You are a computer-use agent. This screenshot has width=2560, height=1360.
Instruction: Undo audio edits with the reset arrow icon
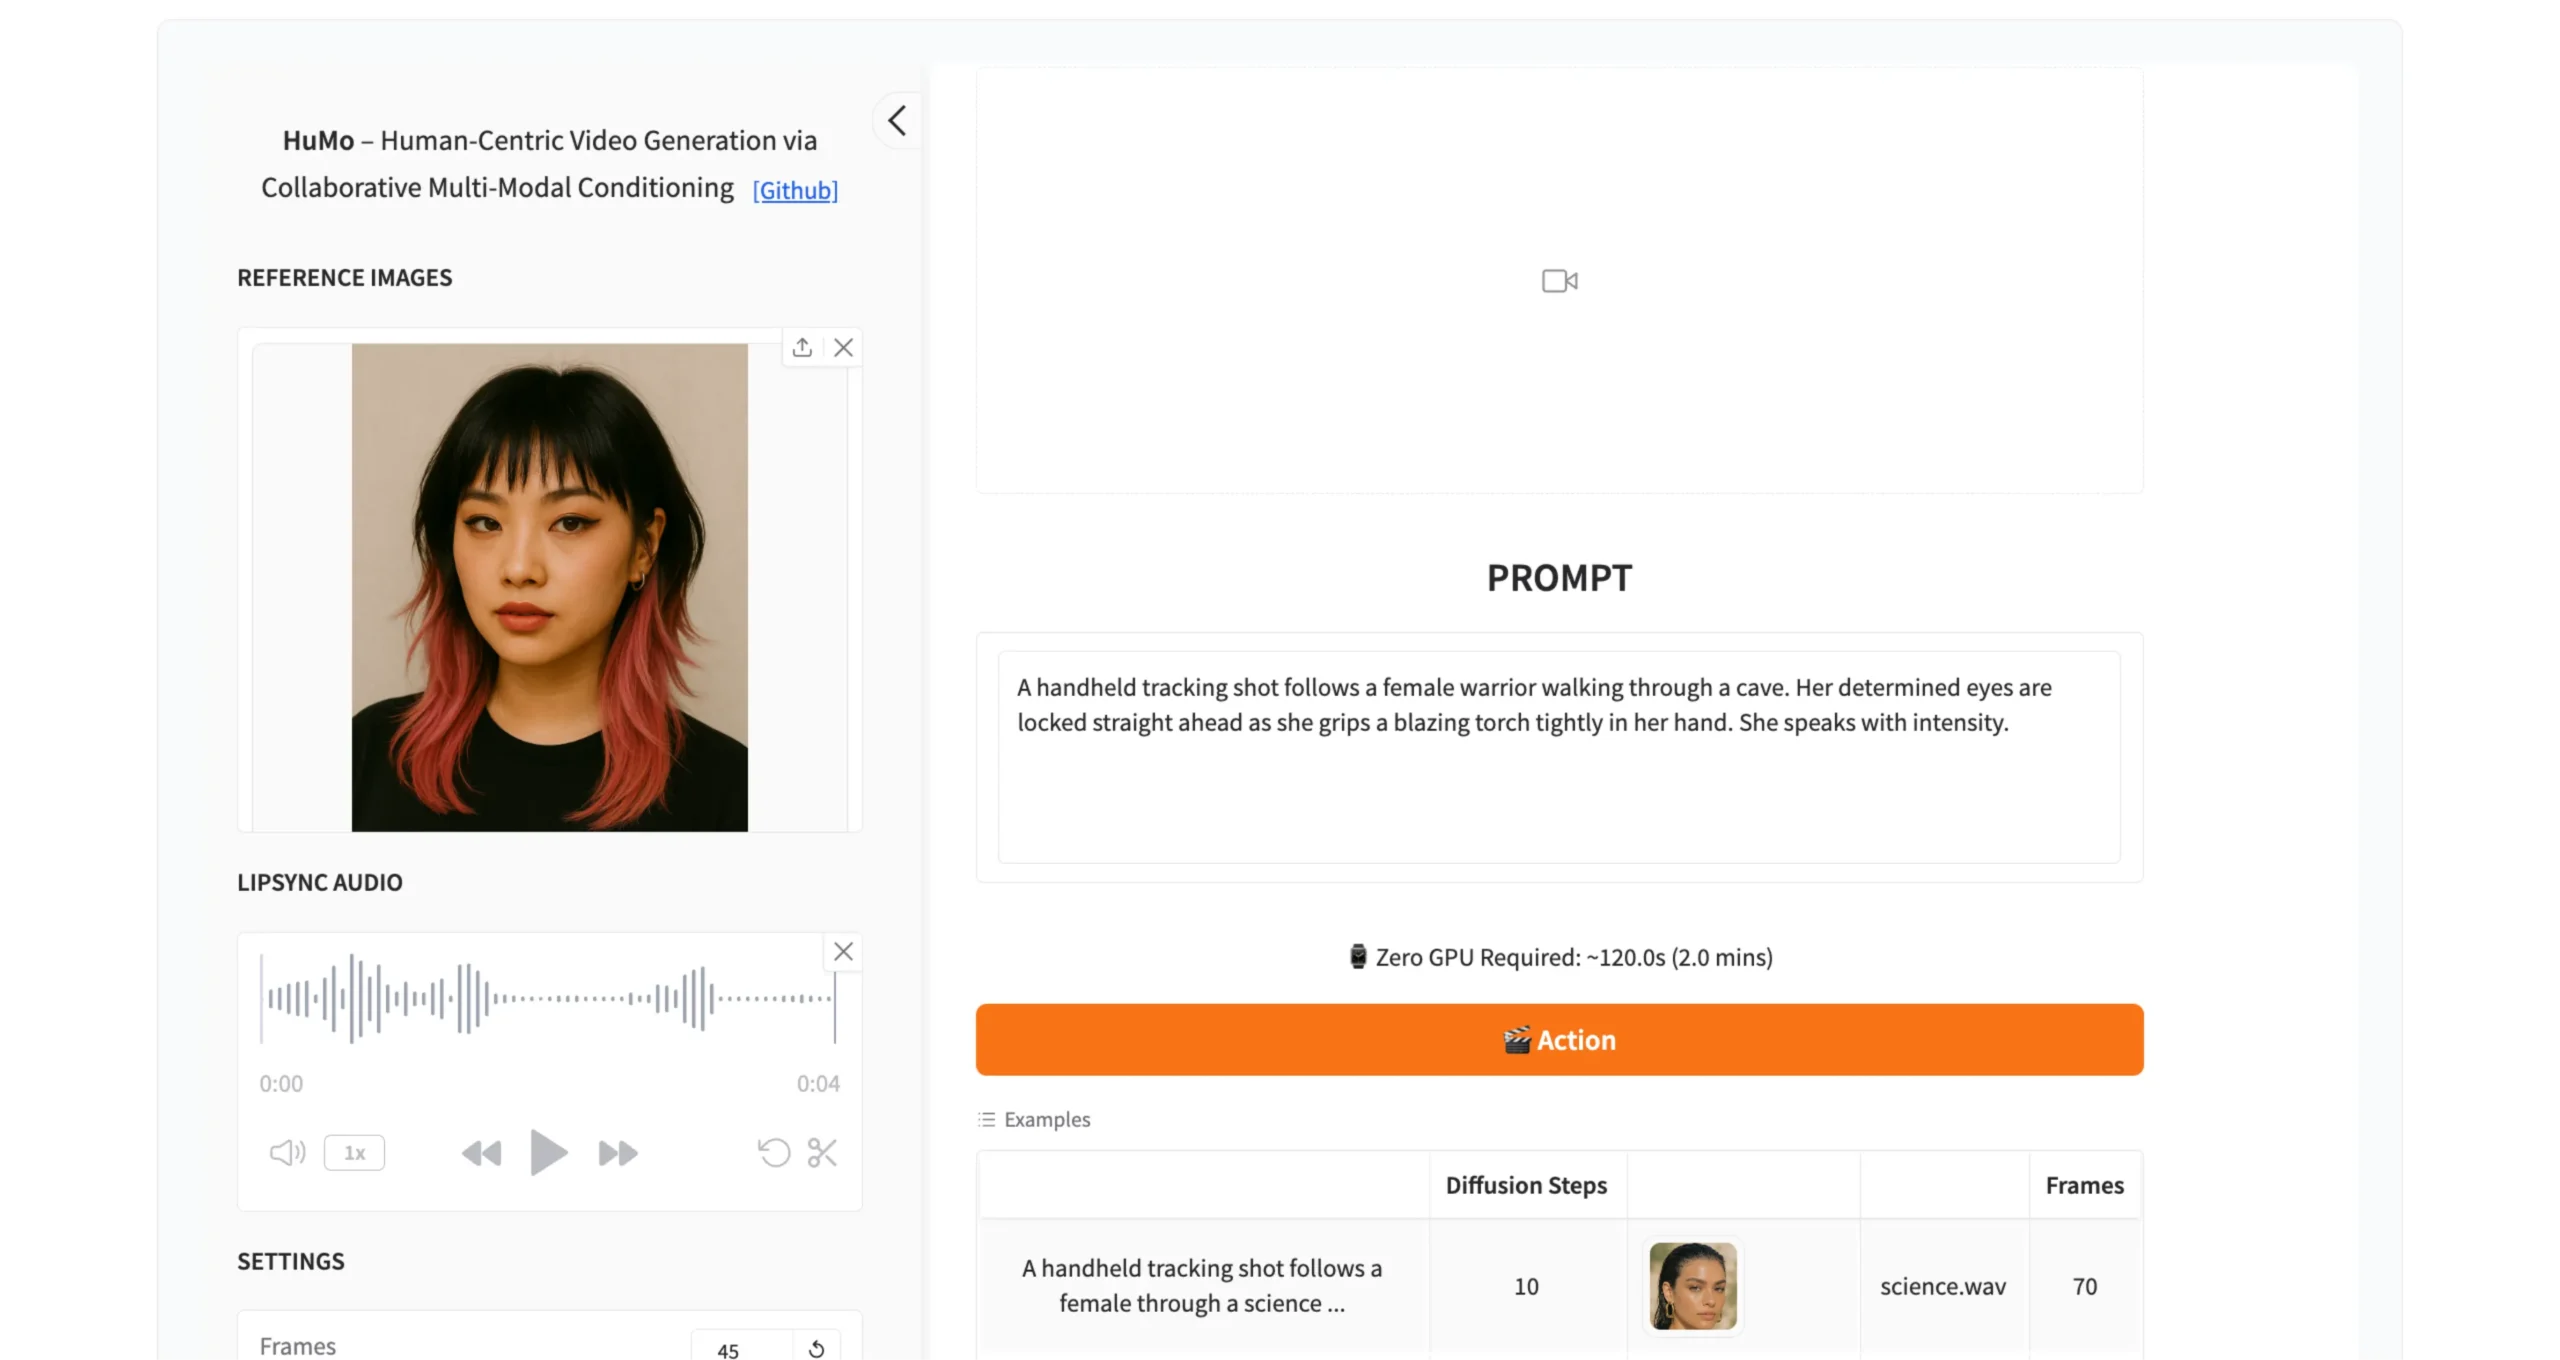pyautogui.click(x=773, y=1153)
